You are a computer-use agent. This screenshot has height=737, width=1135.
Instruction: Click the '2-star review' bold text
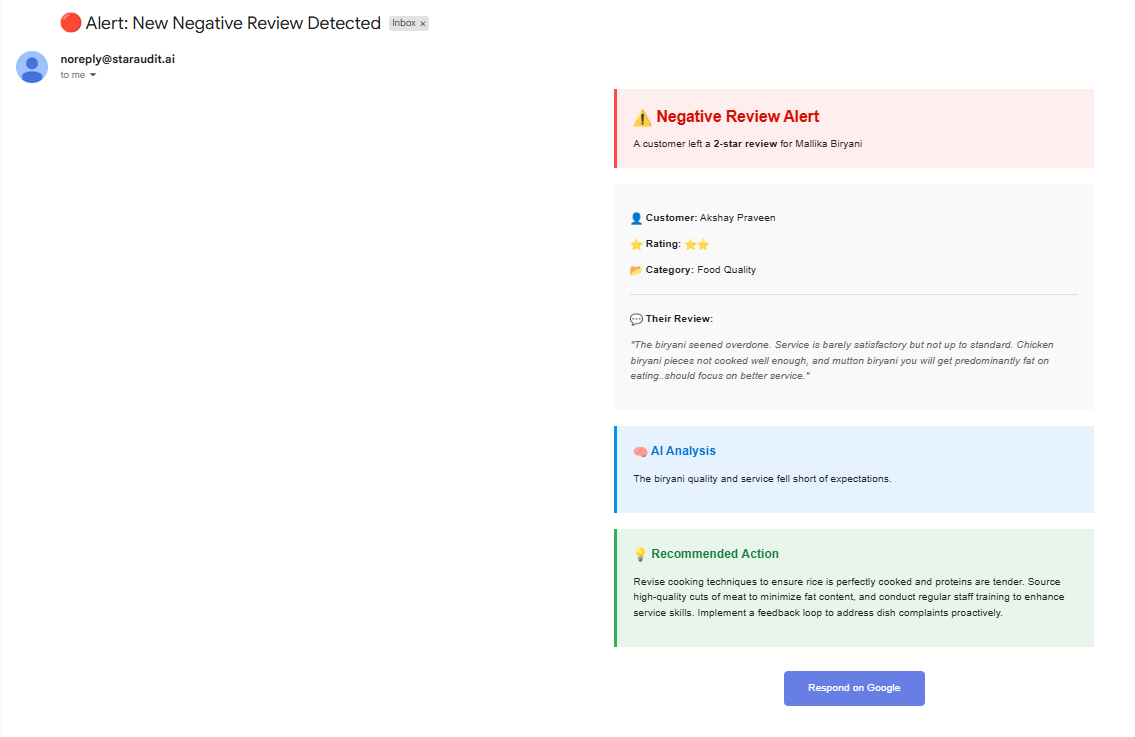point(745,144)
